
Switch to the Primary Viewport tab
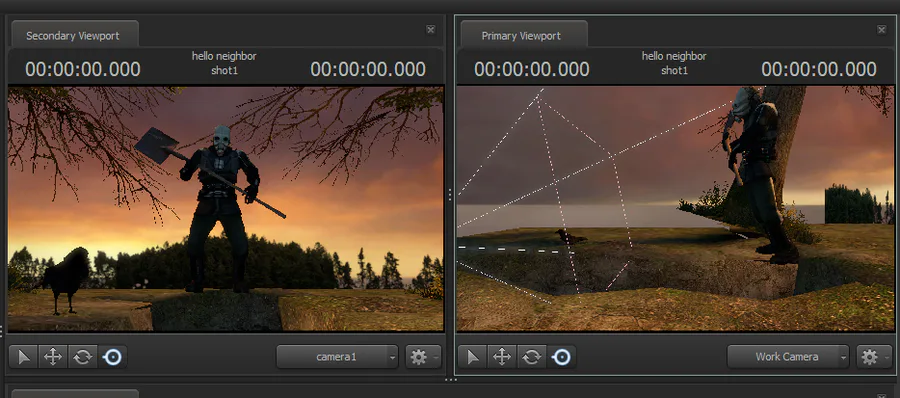(521, 36)
